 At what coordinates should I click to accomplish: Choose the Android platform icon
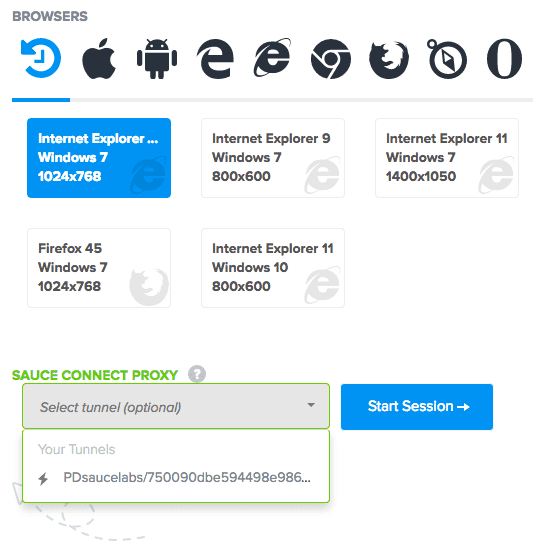157,59
